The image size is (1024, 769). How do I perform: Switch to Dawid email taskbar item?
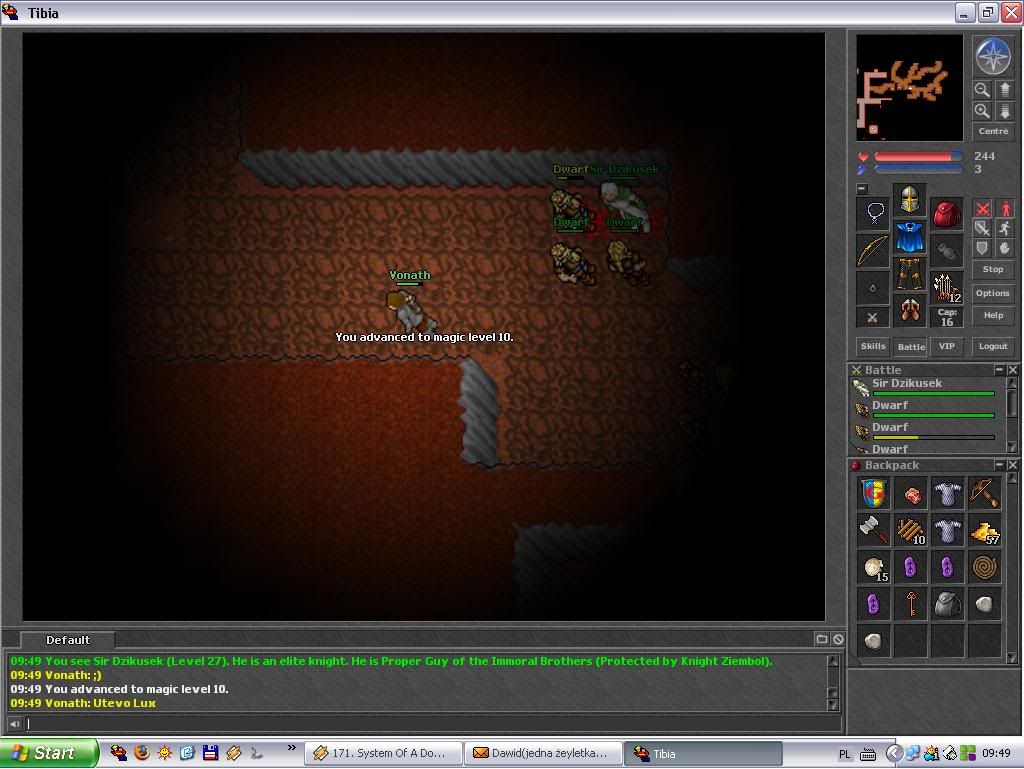tap(543, 753)
